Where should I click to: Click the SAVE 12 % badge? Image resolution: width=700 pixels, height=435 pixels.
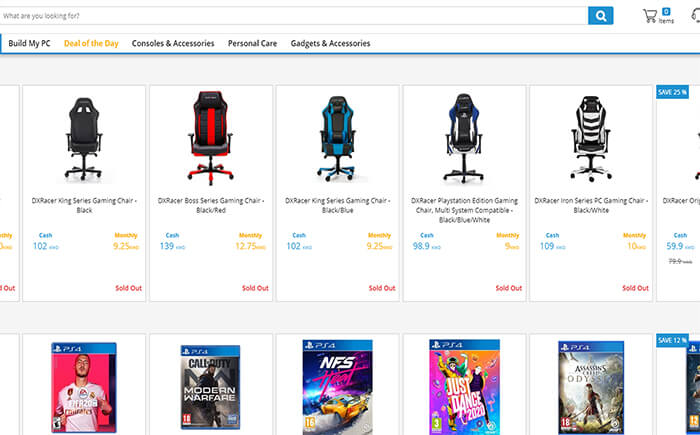pos(672,340)
